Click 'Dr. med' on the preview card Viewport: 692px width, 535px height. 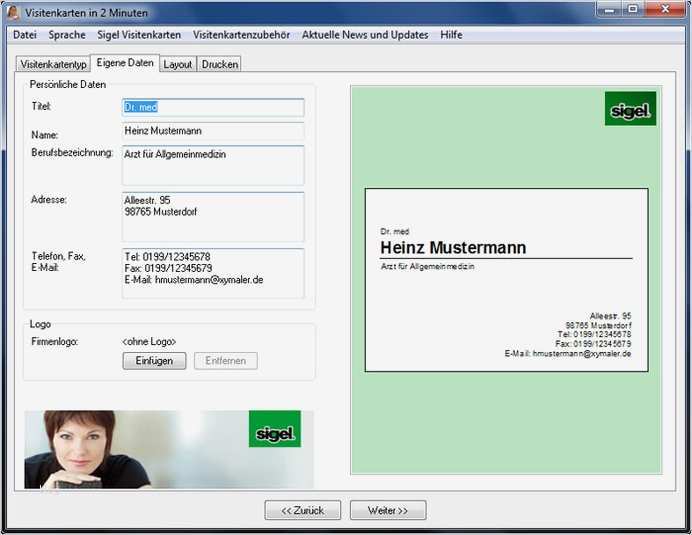pos(395,231)
